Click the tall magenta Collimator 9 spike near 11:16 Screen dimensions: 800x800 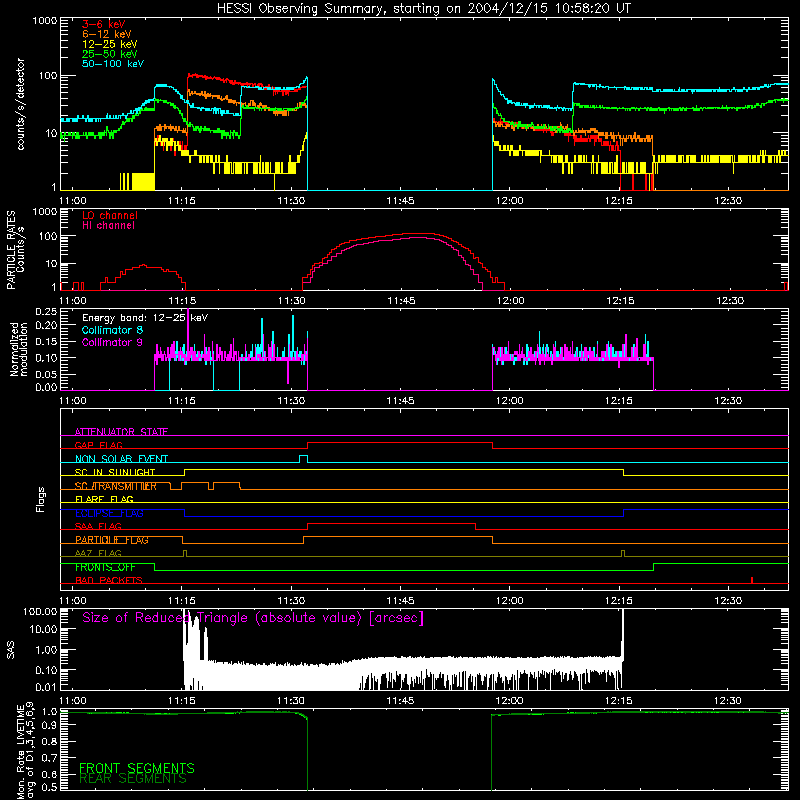[188, 332]
